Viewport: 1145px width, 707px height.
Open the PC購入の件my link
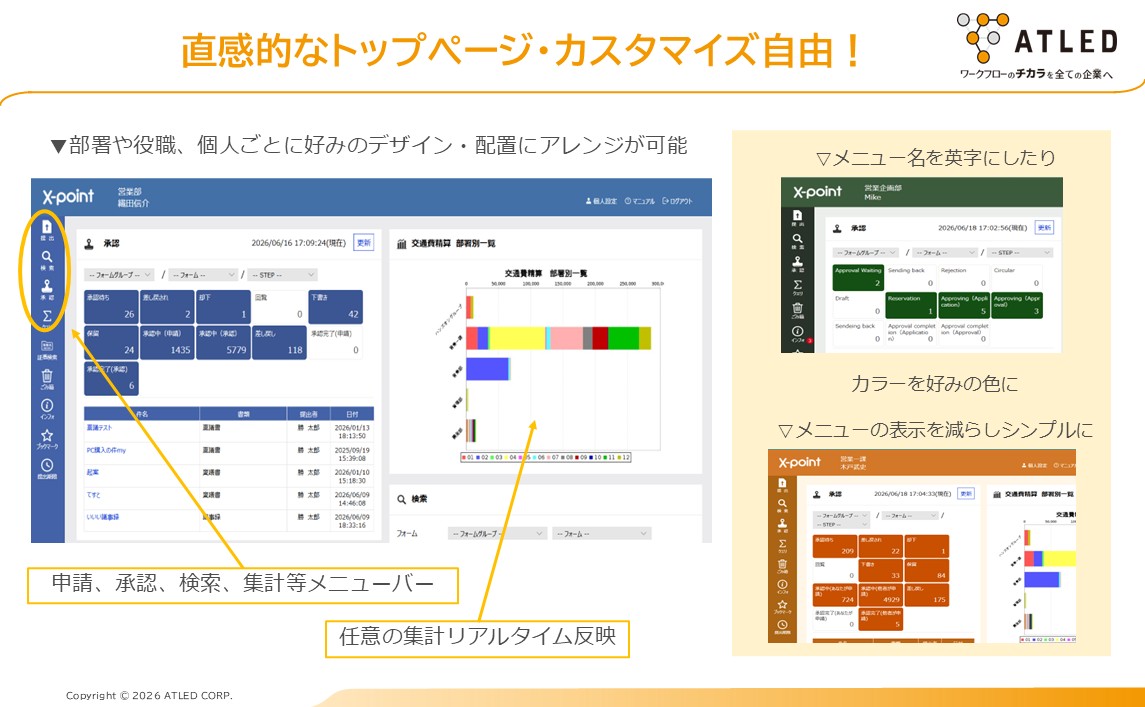pos(106,451)
